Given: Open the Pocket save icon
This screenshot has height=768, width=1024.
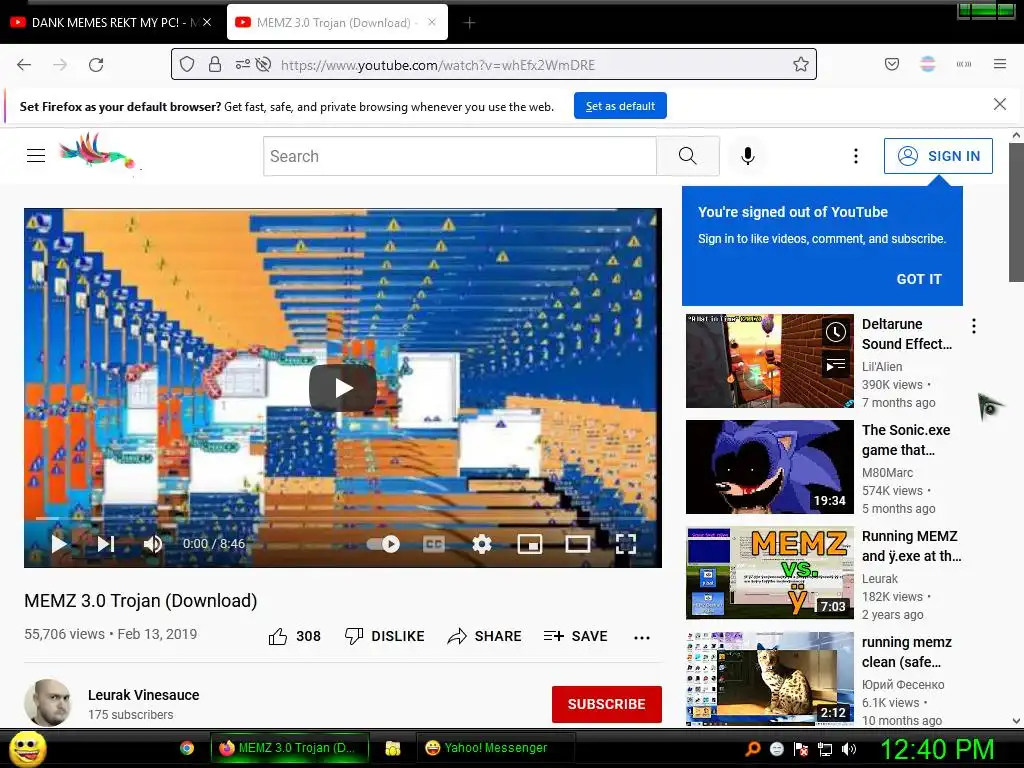Looking at the screenshot, I should click(x=892, y=64).
